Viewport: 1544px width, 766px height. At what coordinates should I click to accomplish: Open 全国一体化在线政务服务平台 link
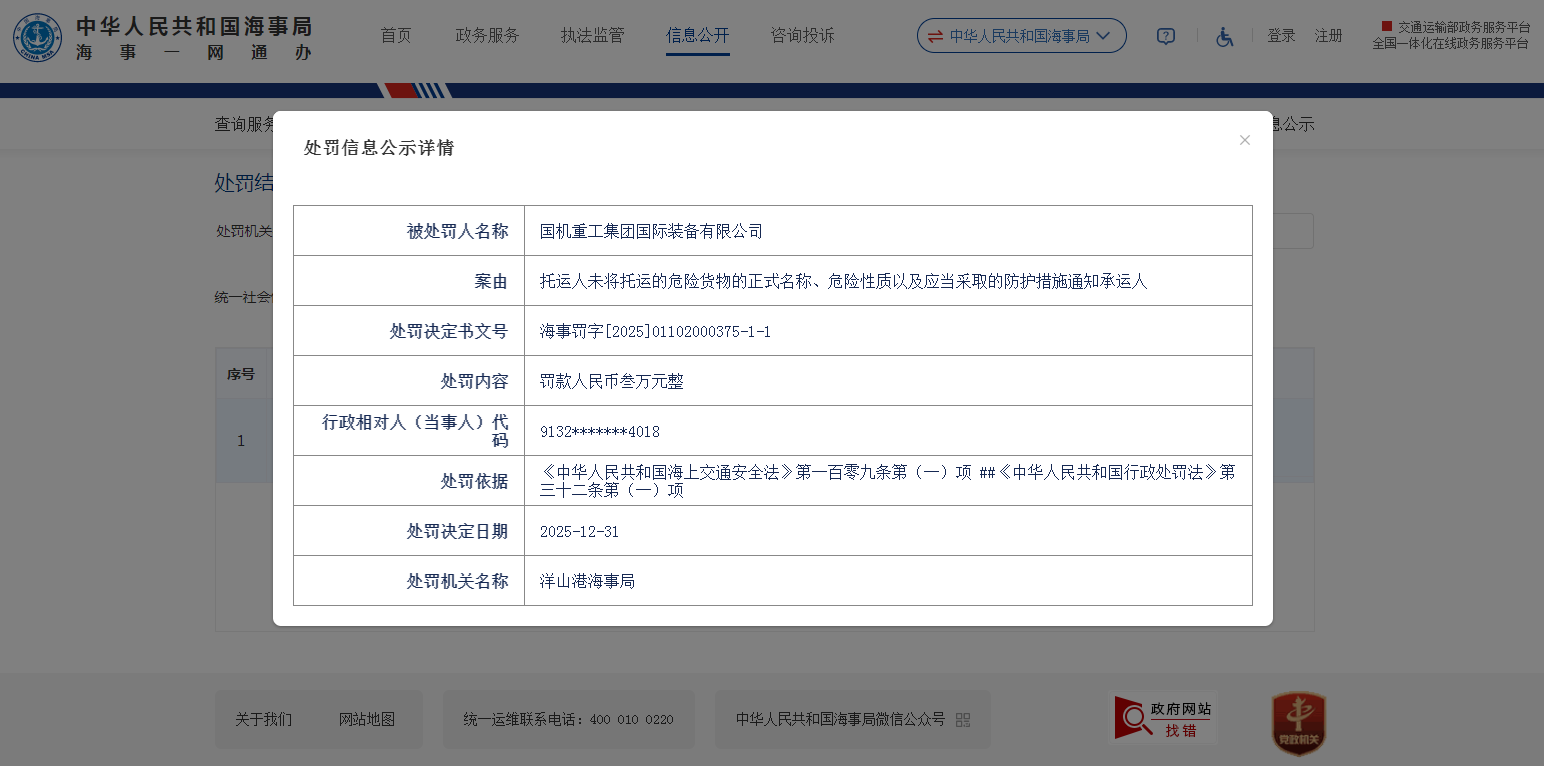click(1450, 44)
